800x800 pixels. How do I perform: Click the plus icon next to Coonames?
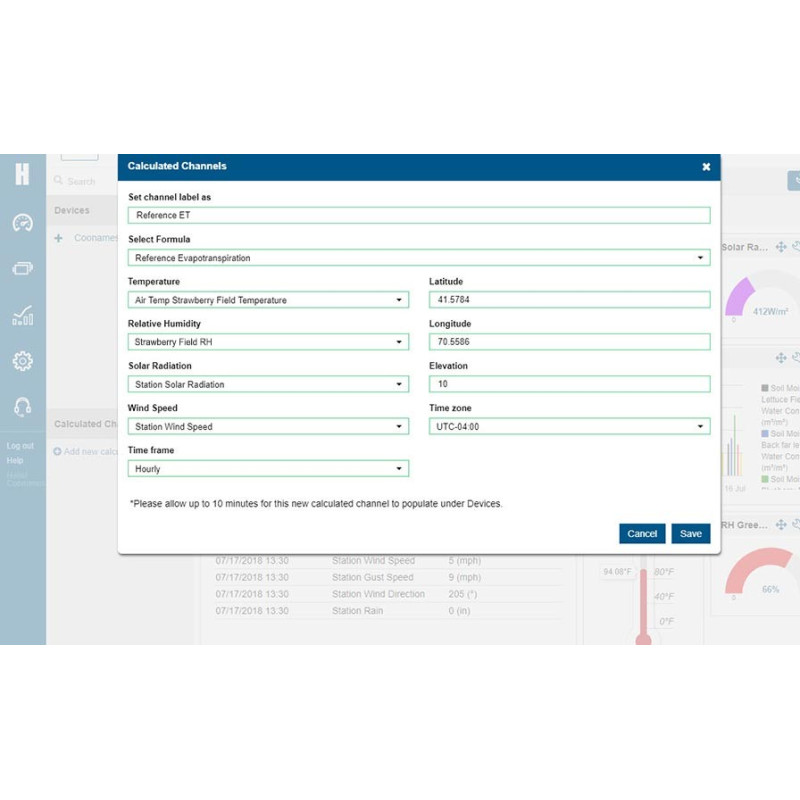(61, 237)
